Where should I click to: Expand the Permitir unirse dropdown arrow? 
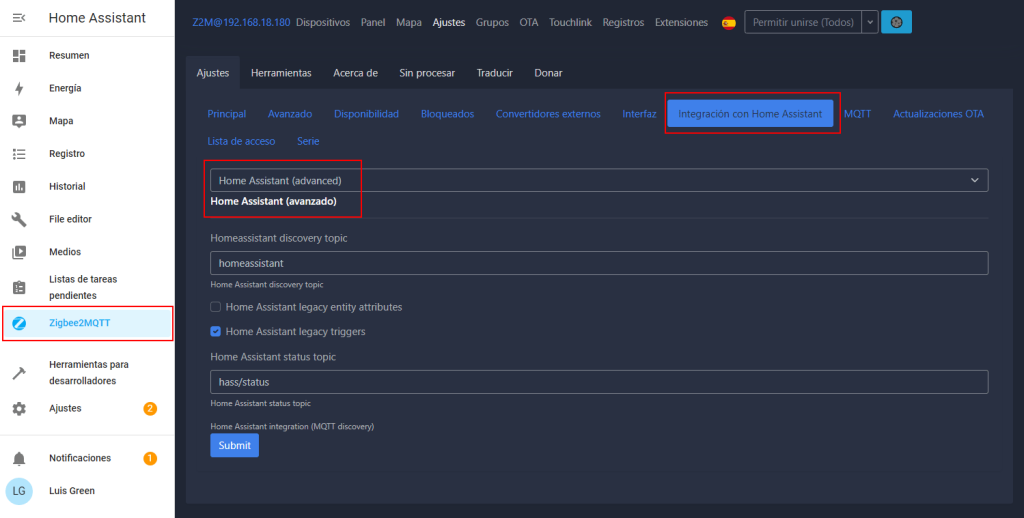coord(870,22)
